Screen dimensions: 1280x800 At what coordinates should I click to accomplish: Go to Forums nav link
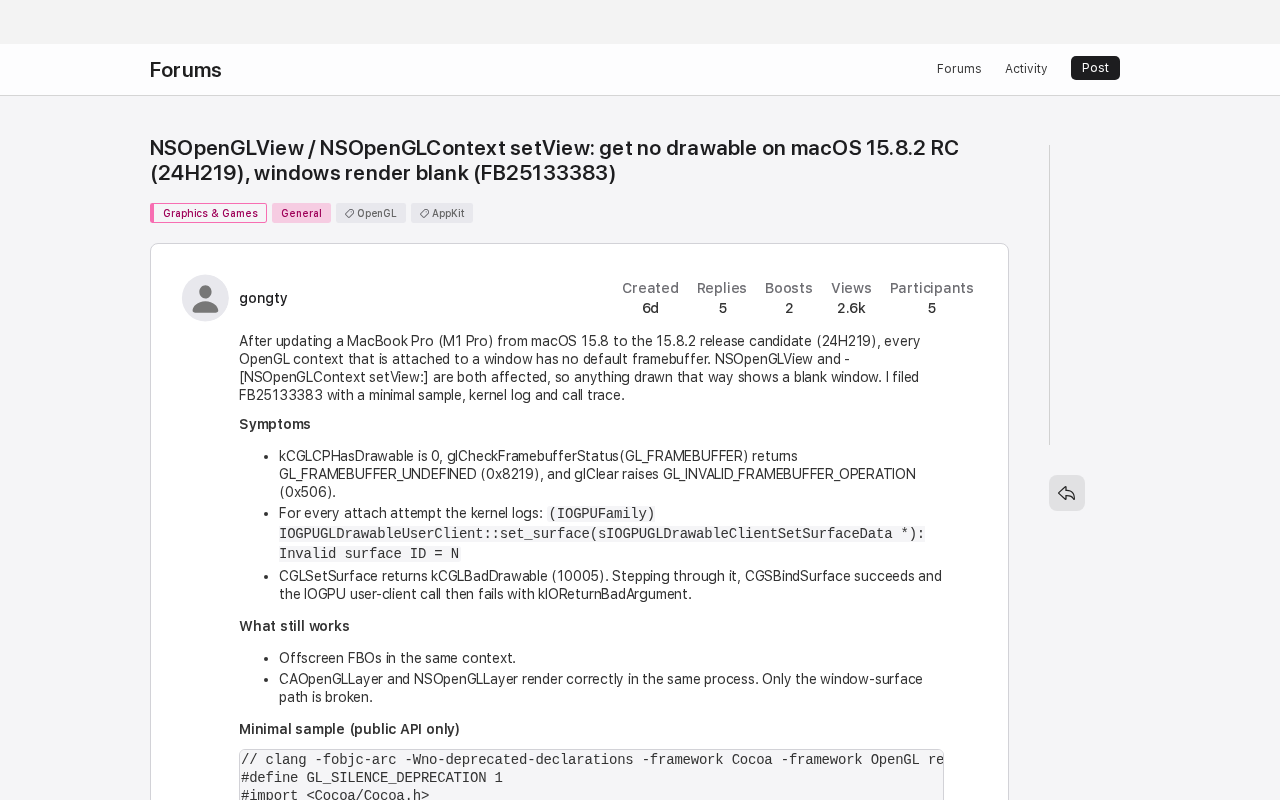959,69
